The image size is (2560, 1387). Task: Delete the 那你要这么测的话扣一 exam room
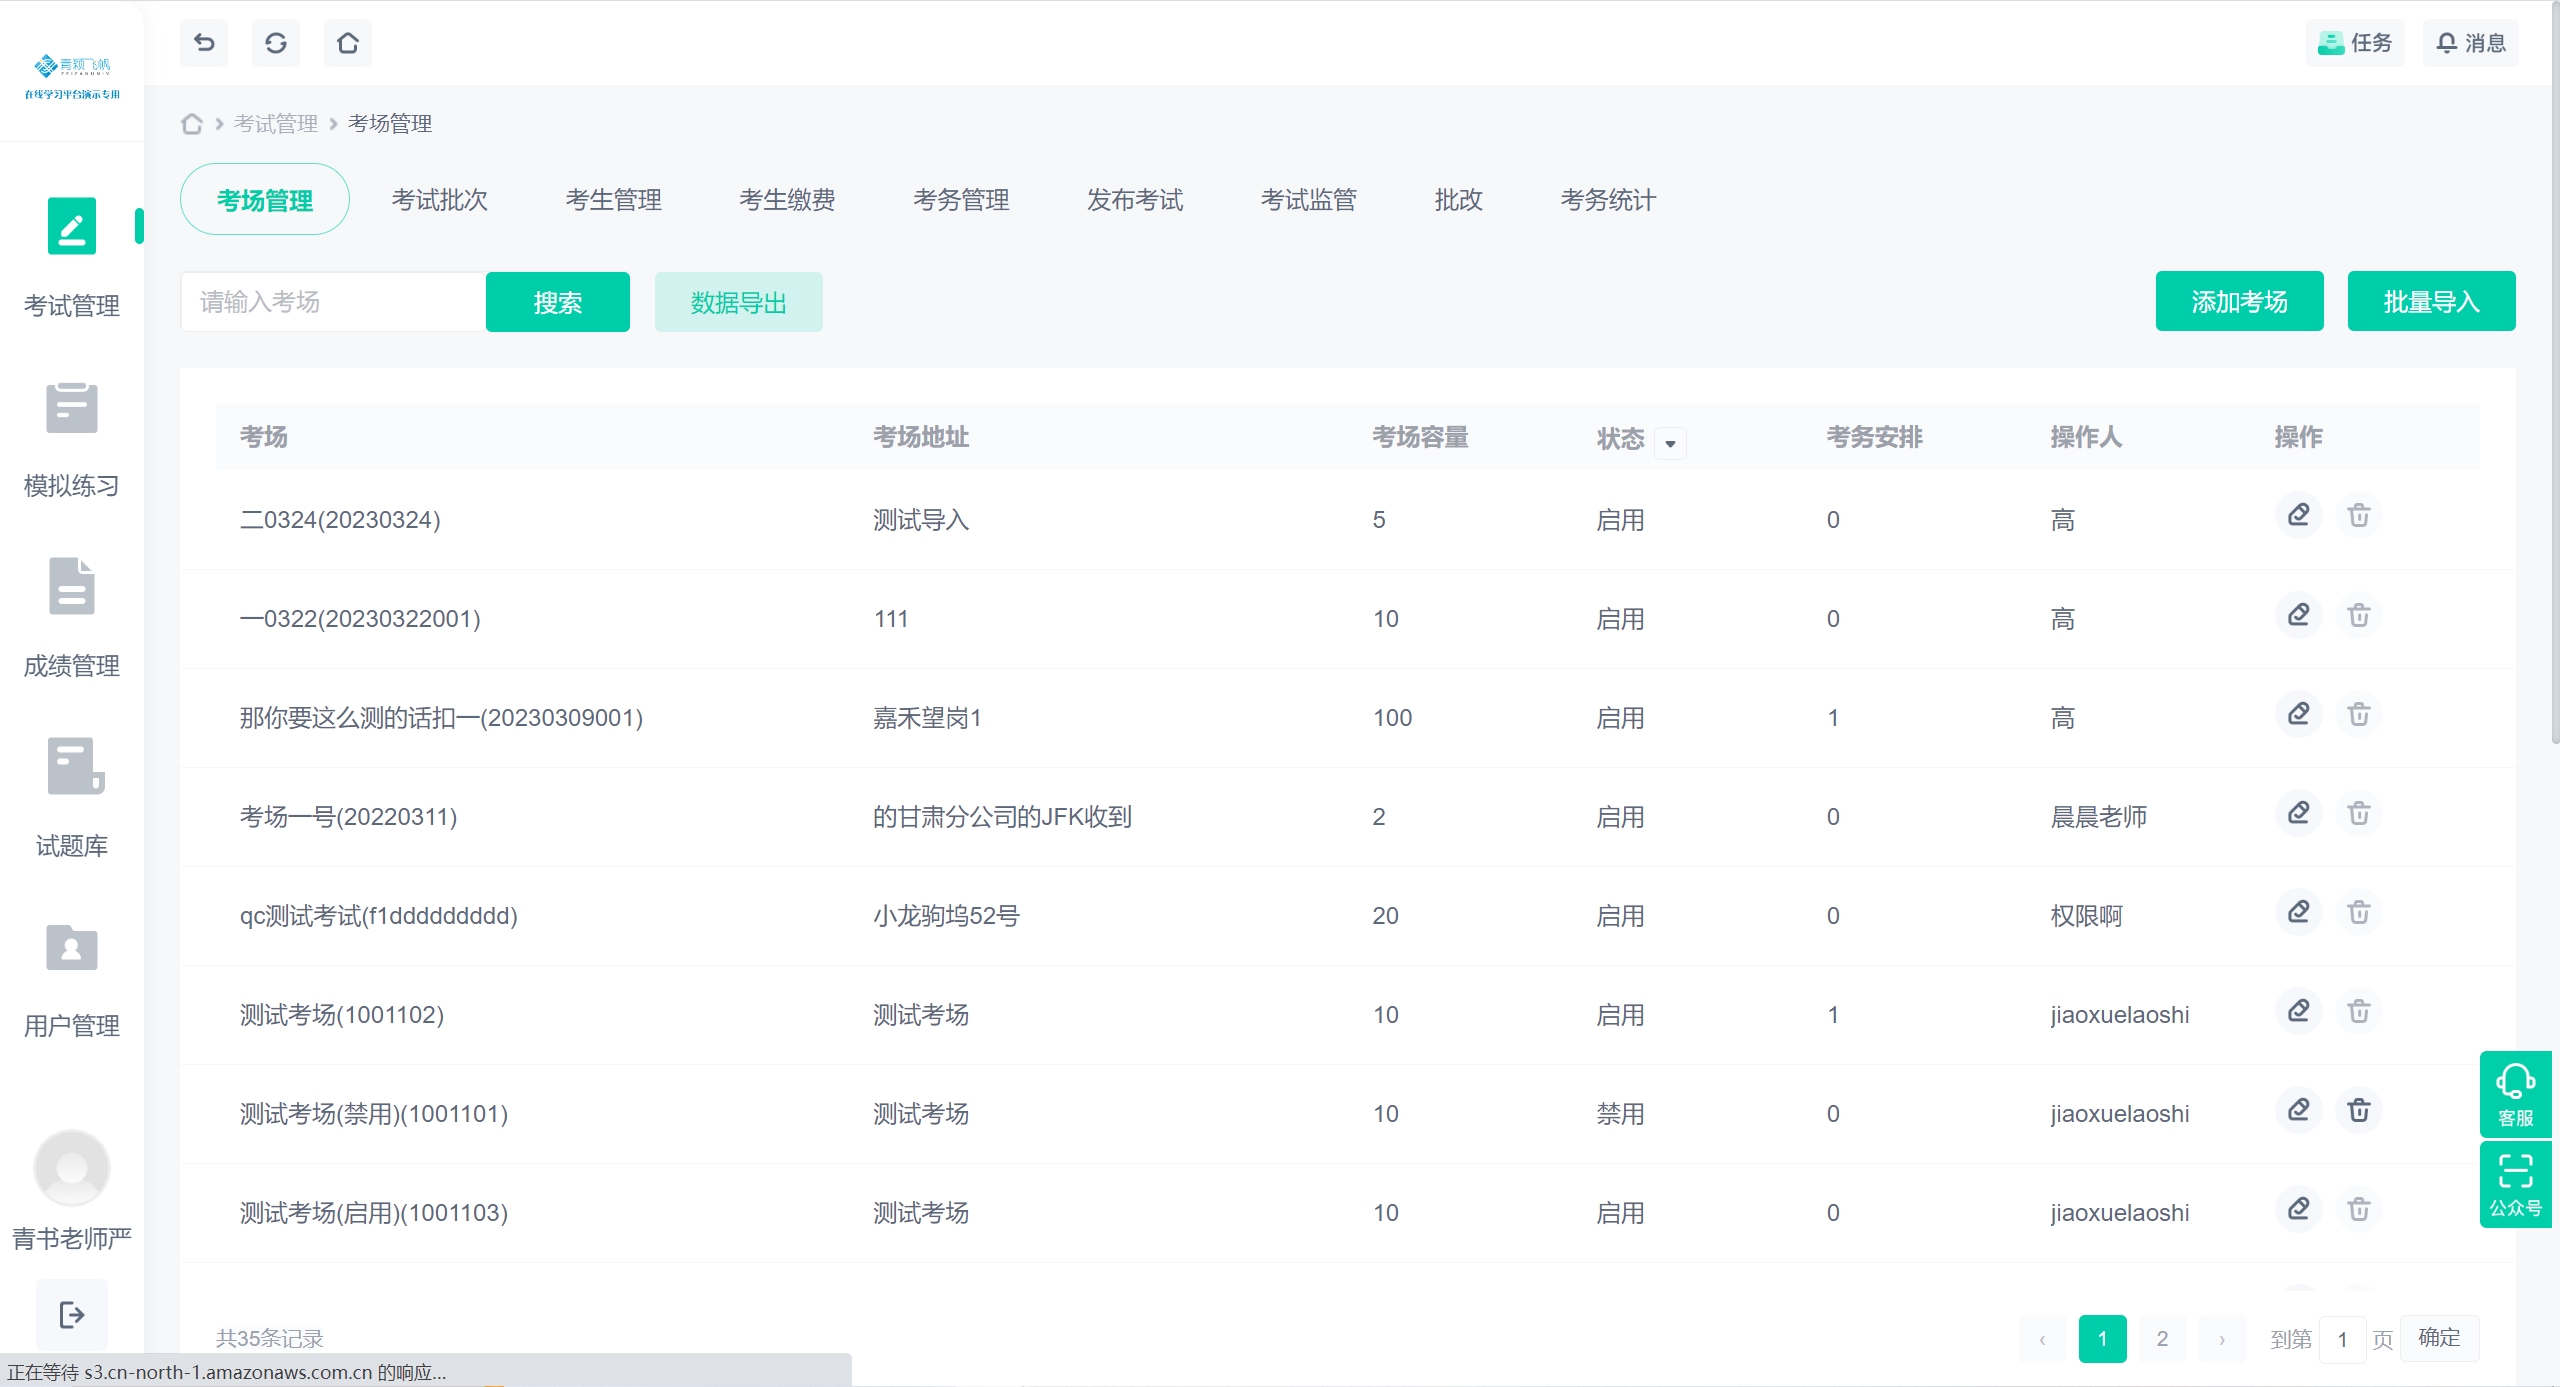tap(2359, 714)
